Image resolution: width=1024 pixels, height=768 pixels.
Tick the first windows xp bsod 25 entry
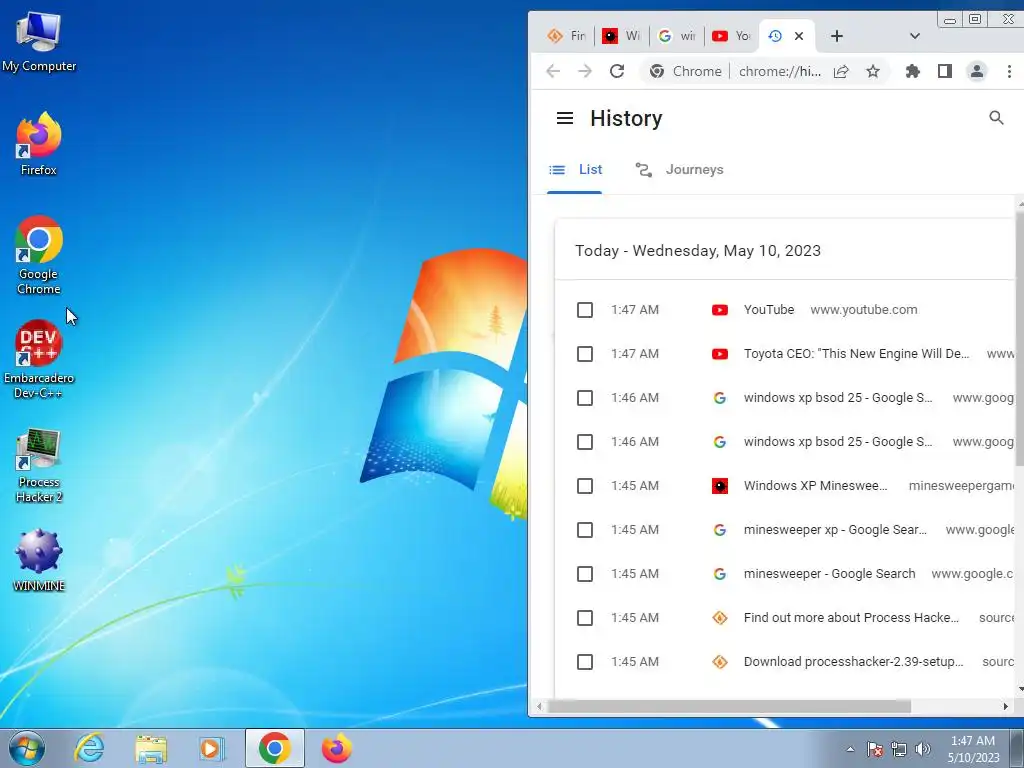584,398
